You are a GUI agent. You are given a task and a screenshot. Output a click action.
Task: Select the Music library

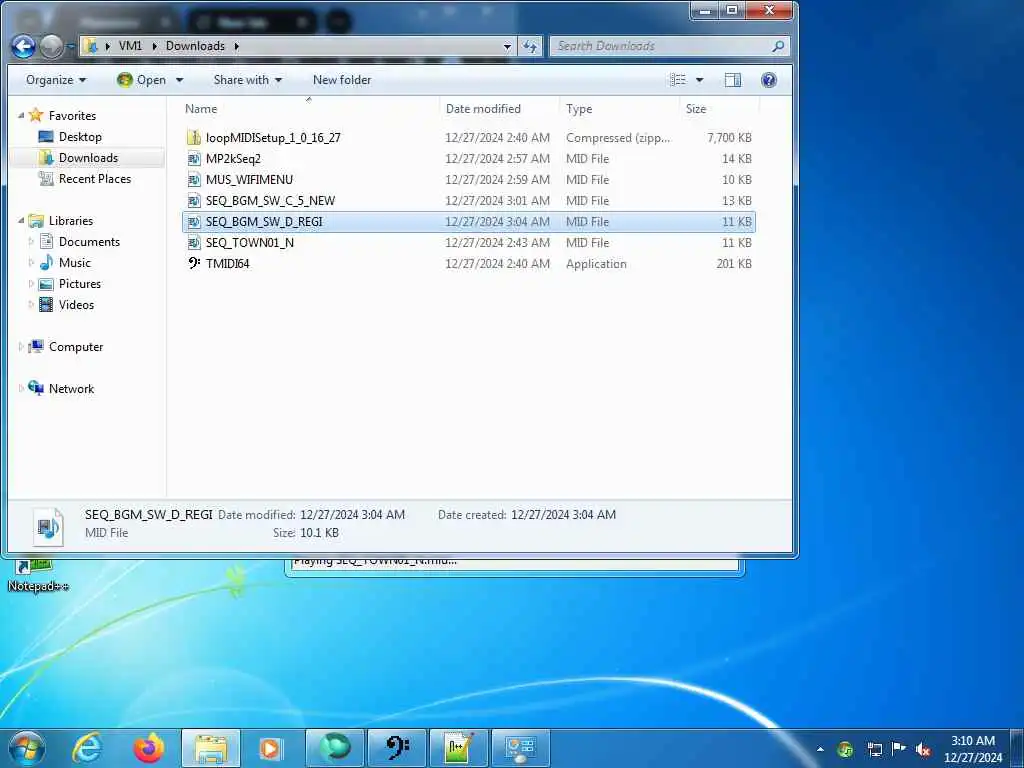point(74,263)
